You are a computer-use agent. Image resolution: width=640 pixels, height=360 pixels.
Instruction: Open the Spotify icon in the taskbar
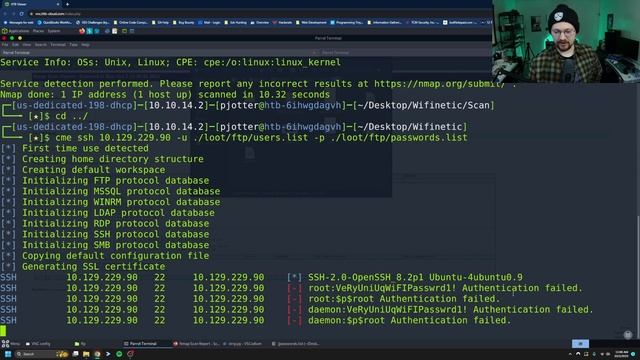tap(119, 354)
